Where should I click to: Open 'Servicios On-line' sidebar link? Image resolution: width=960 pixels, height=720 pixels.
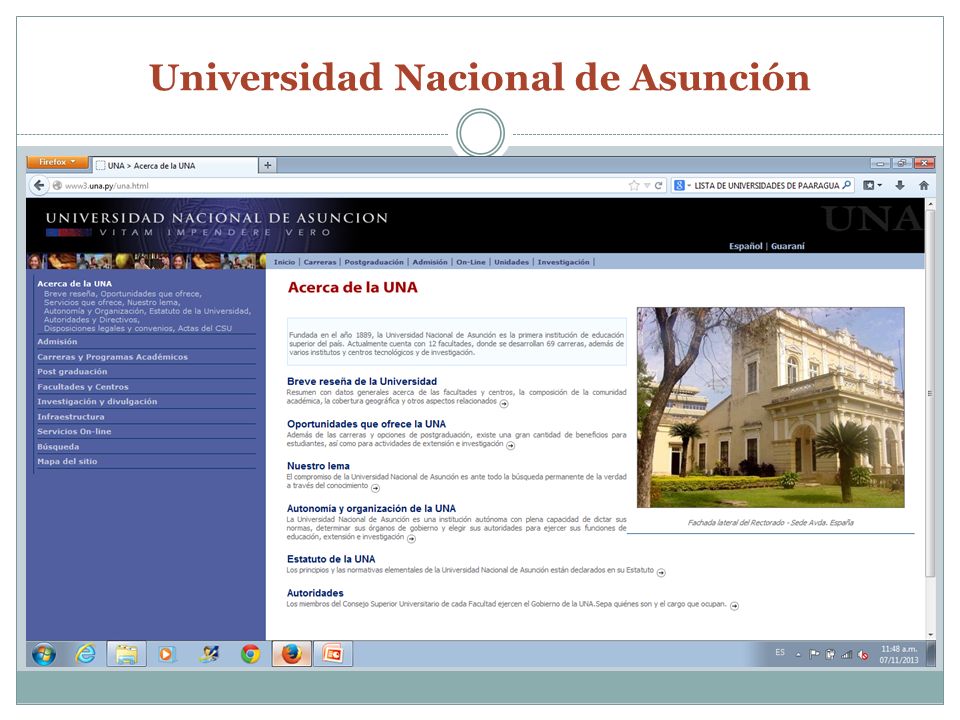pos(74,432)
